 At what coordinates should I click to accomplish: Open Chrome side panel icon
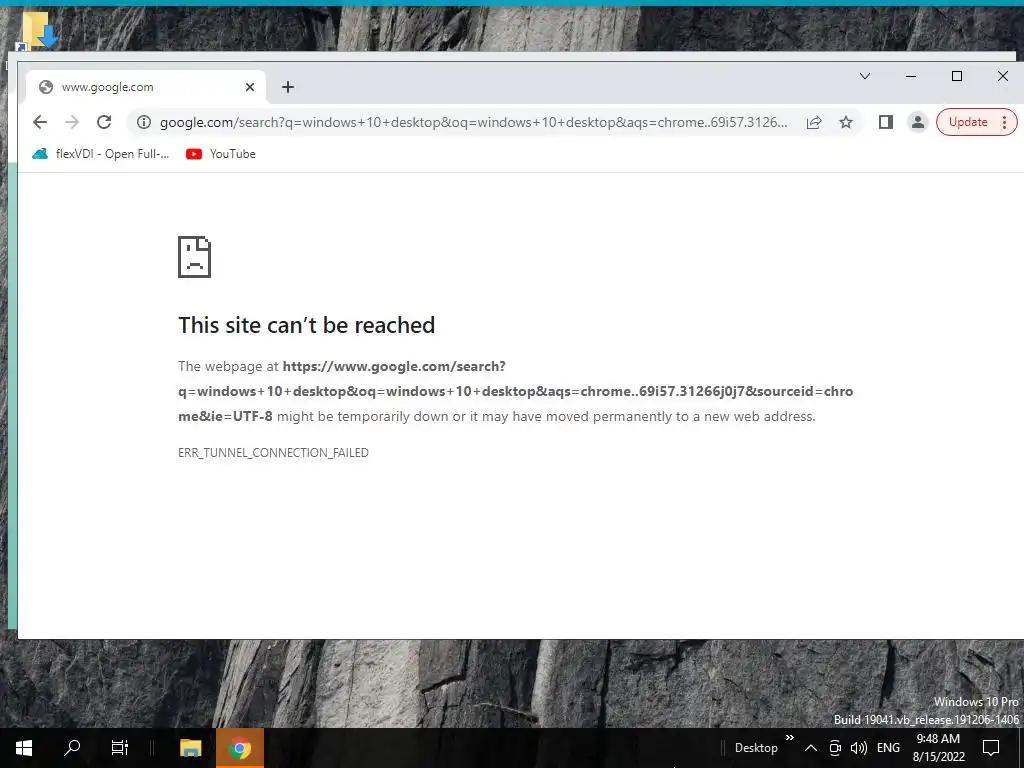coord(886,122)
